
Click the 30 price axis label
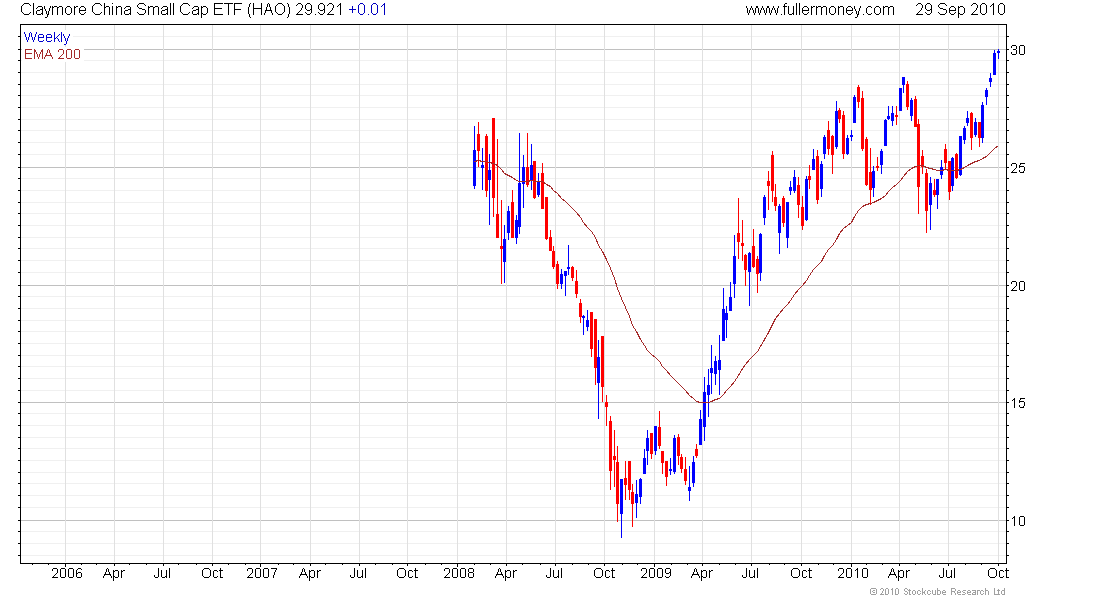coord(1017,50)
